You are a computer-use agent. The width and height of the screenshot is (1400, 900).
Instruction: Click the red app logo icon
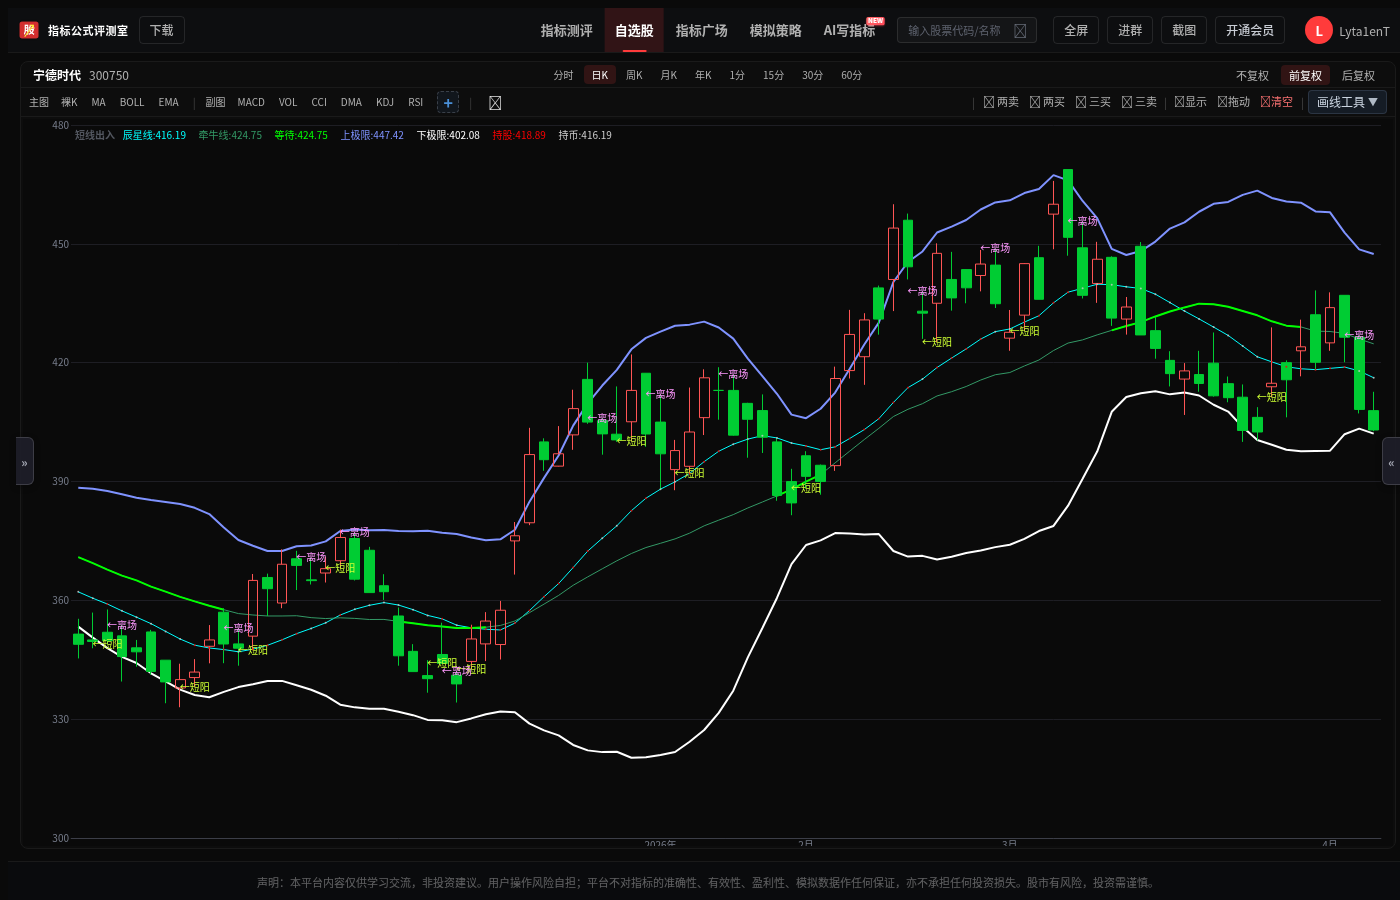coord(29,30)
